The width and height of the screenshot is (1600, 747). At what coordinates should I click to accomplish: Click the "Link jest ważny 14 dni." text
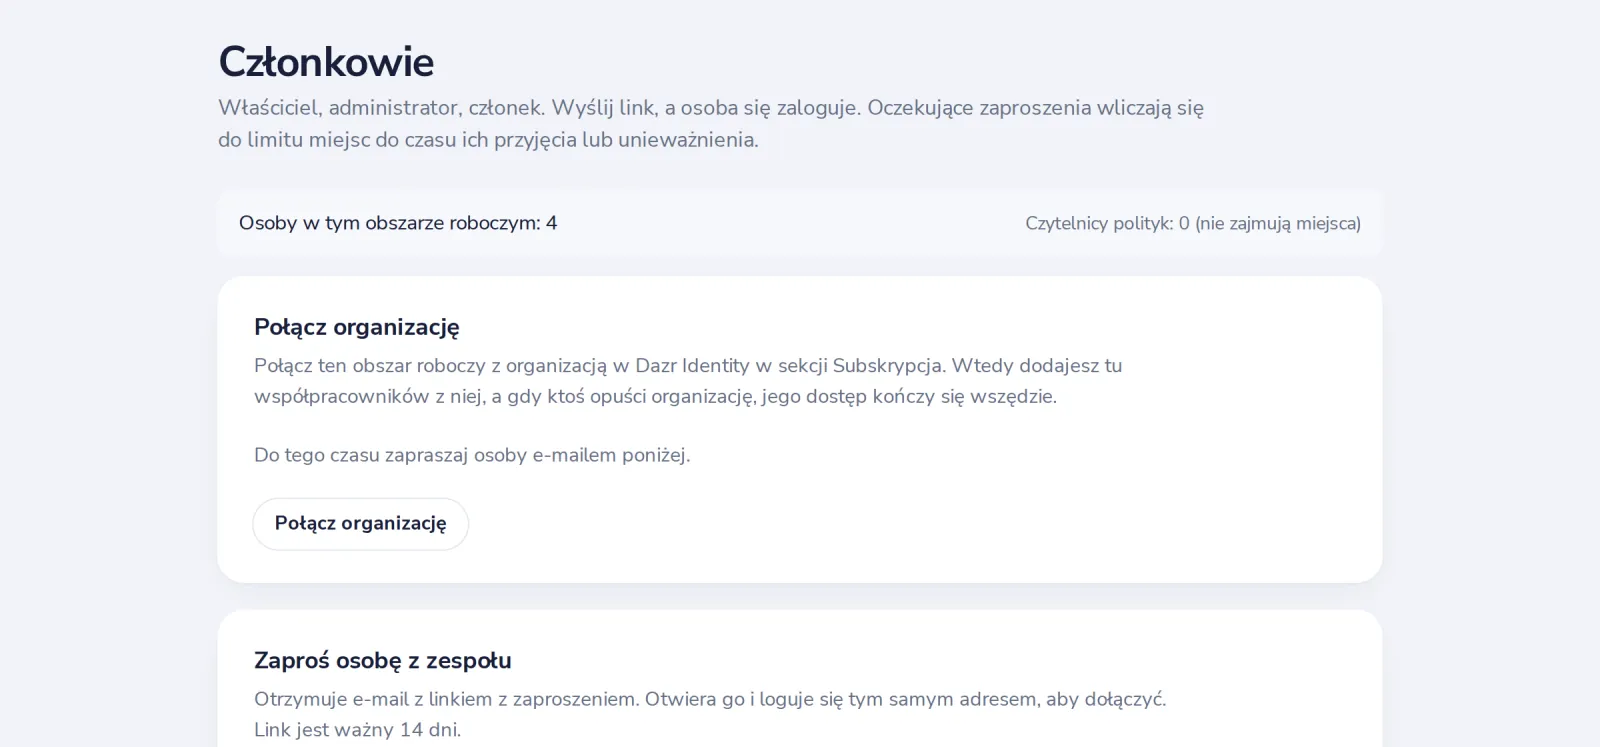(358, 729)
